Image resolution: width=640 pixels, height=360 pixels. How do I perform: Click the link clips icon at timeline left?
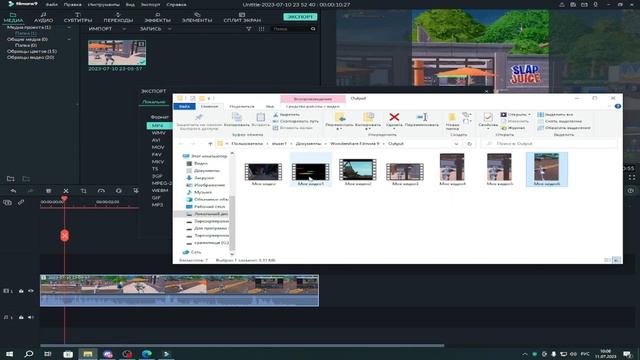pos(21,202)
